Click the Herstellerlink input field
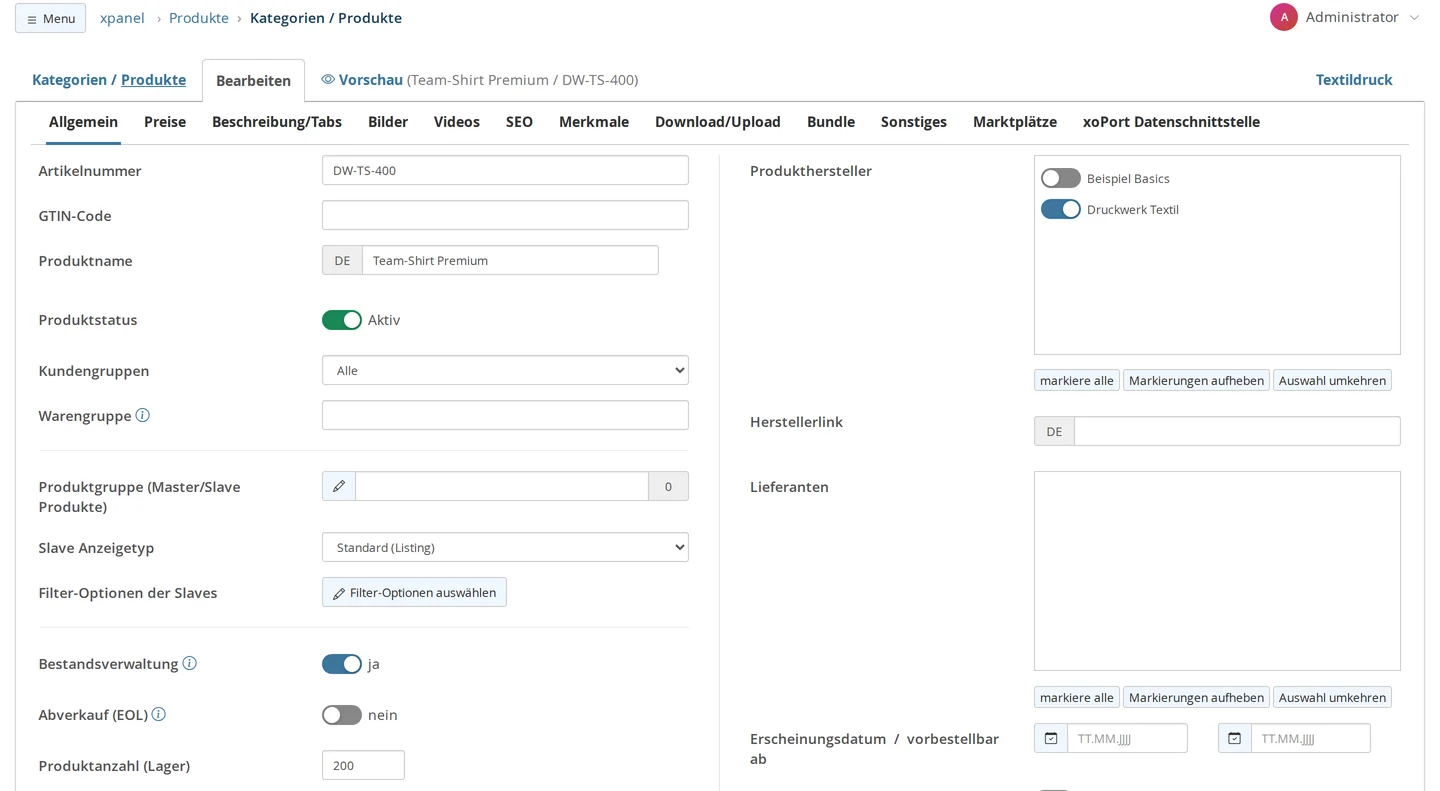Viewport: 1440px width, 791px height. (x=1237, y=431)
